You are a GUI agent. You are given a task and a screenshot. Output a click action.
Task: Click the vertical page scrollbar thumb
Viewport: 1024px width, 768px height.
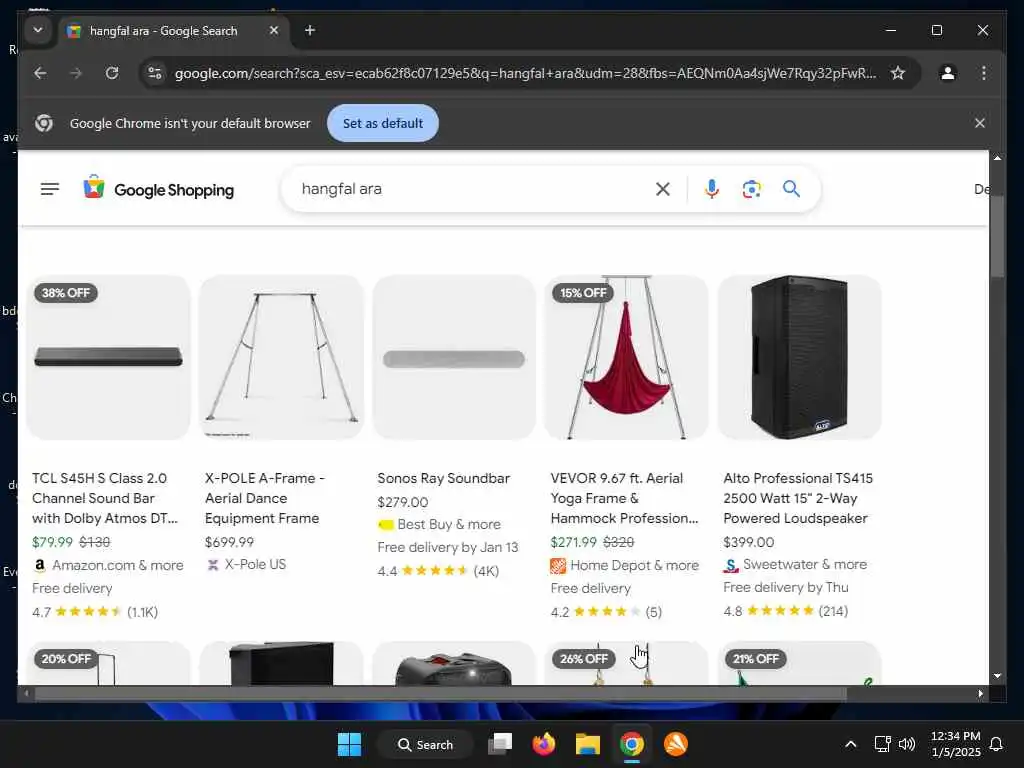(x=997, y=236)
